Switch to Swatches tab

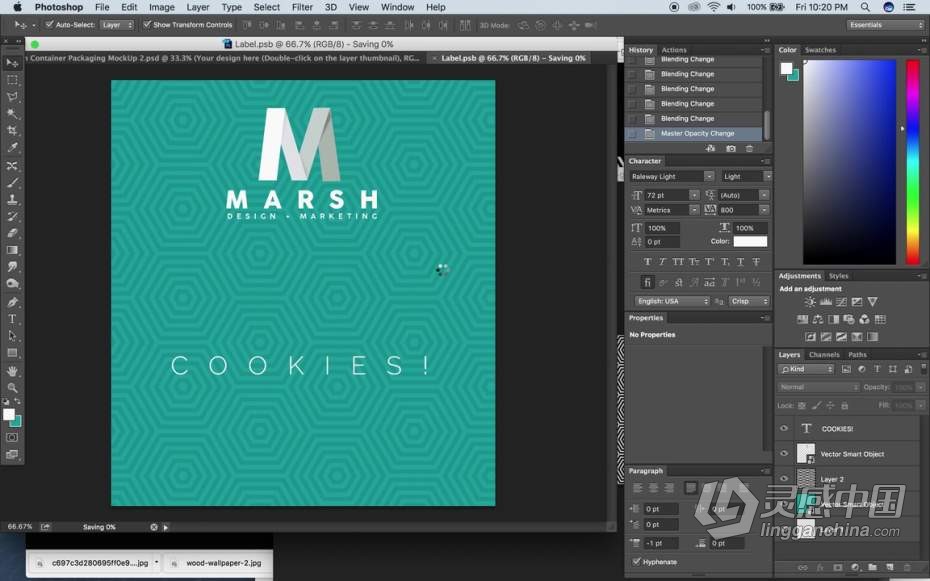tap(820, 50)
